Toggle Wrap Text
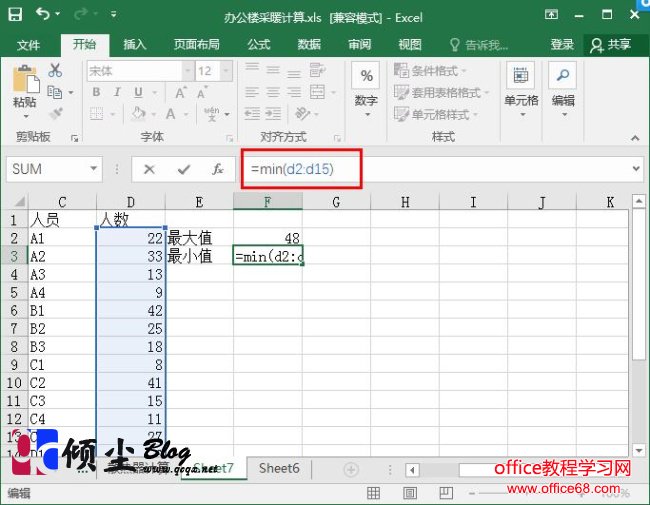Viewport: 650px width, 505px height. click(x=318, y=70)
